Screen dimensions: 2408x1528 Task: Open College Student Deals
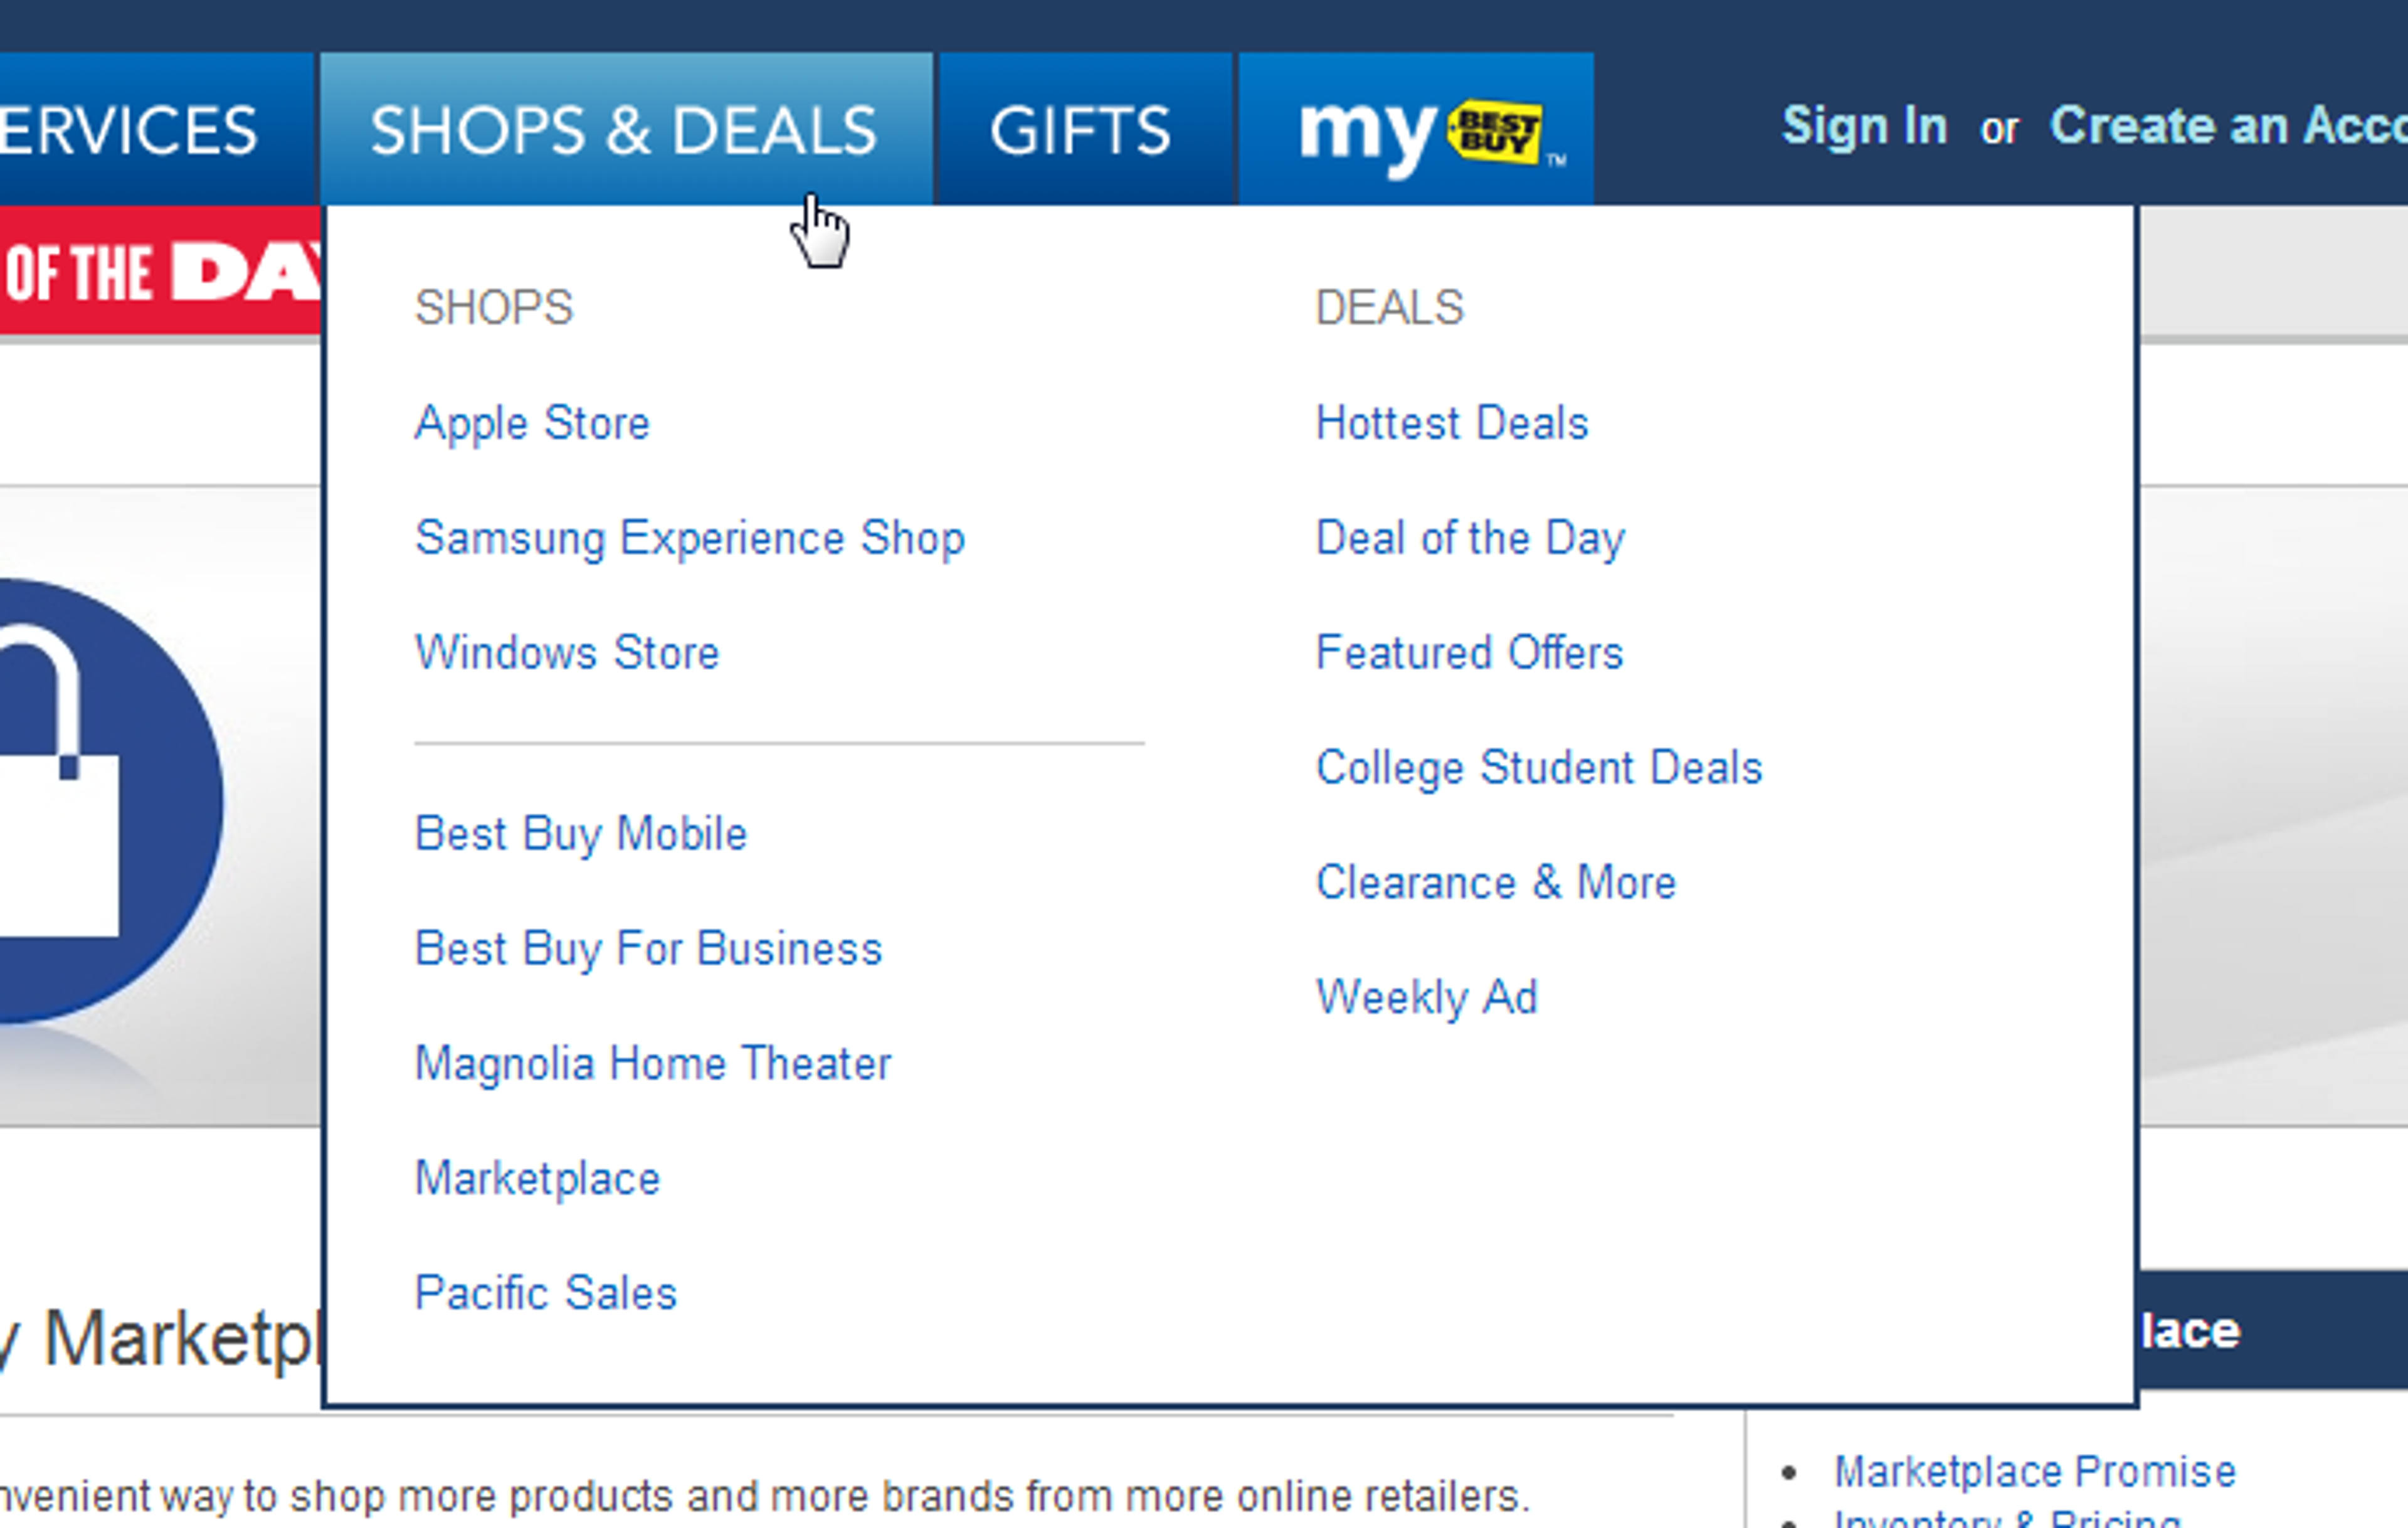coord(1538,768)
